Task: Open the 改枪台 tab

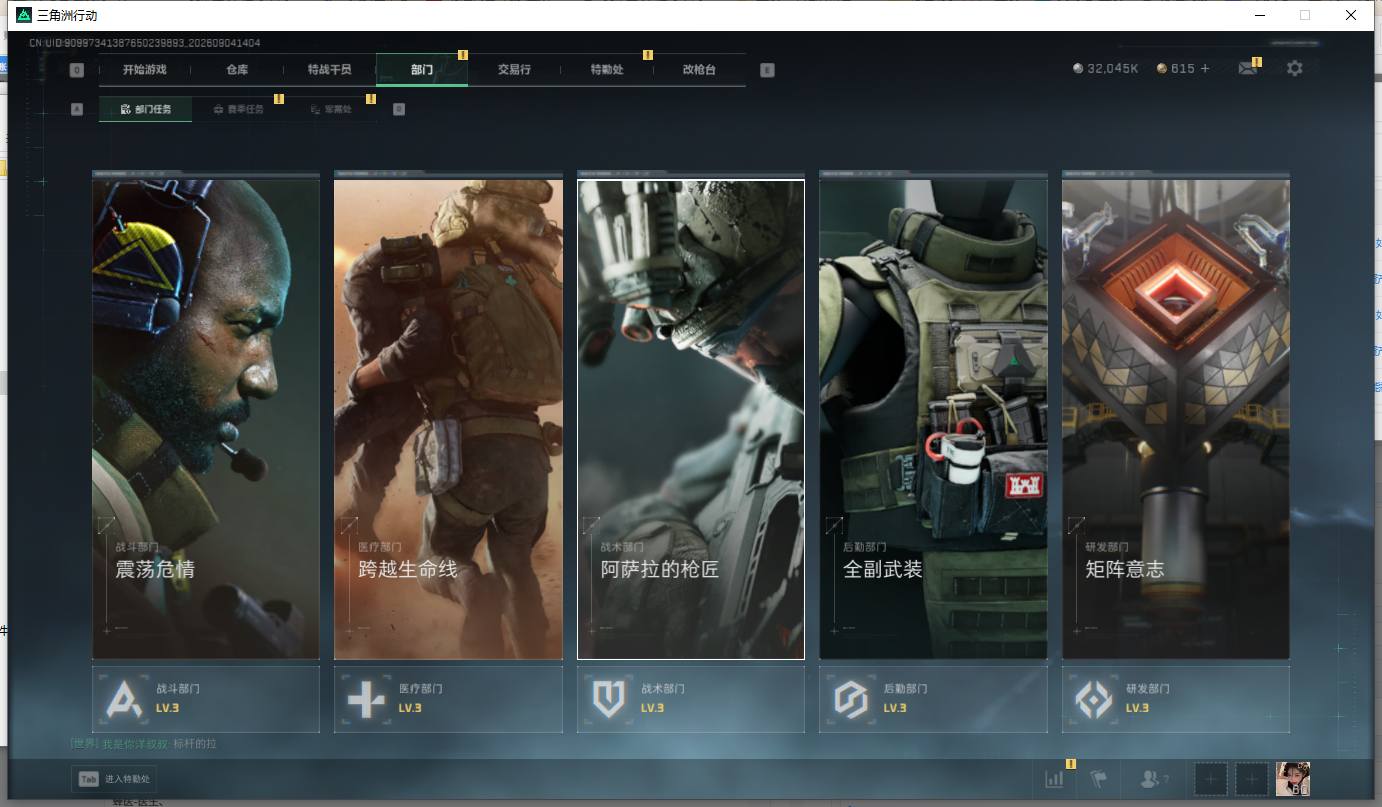Action: click(x=699, y=70)
